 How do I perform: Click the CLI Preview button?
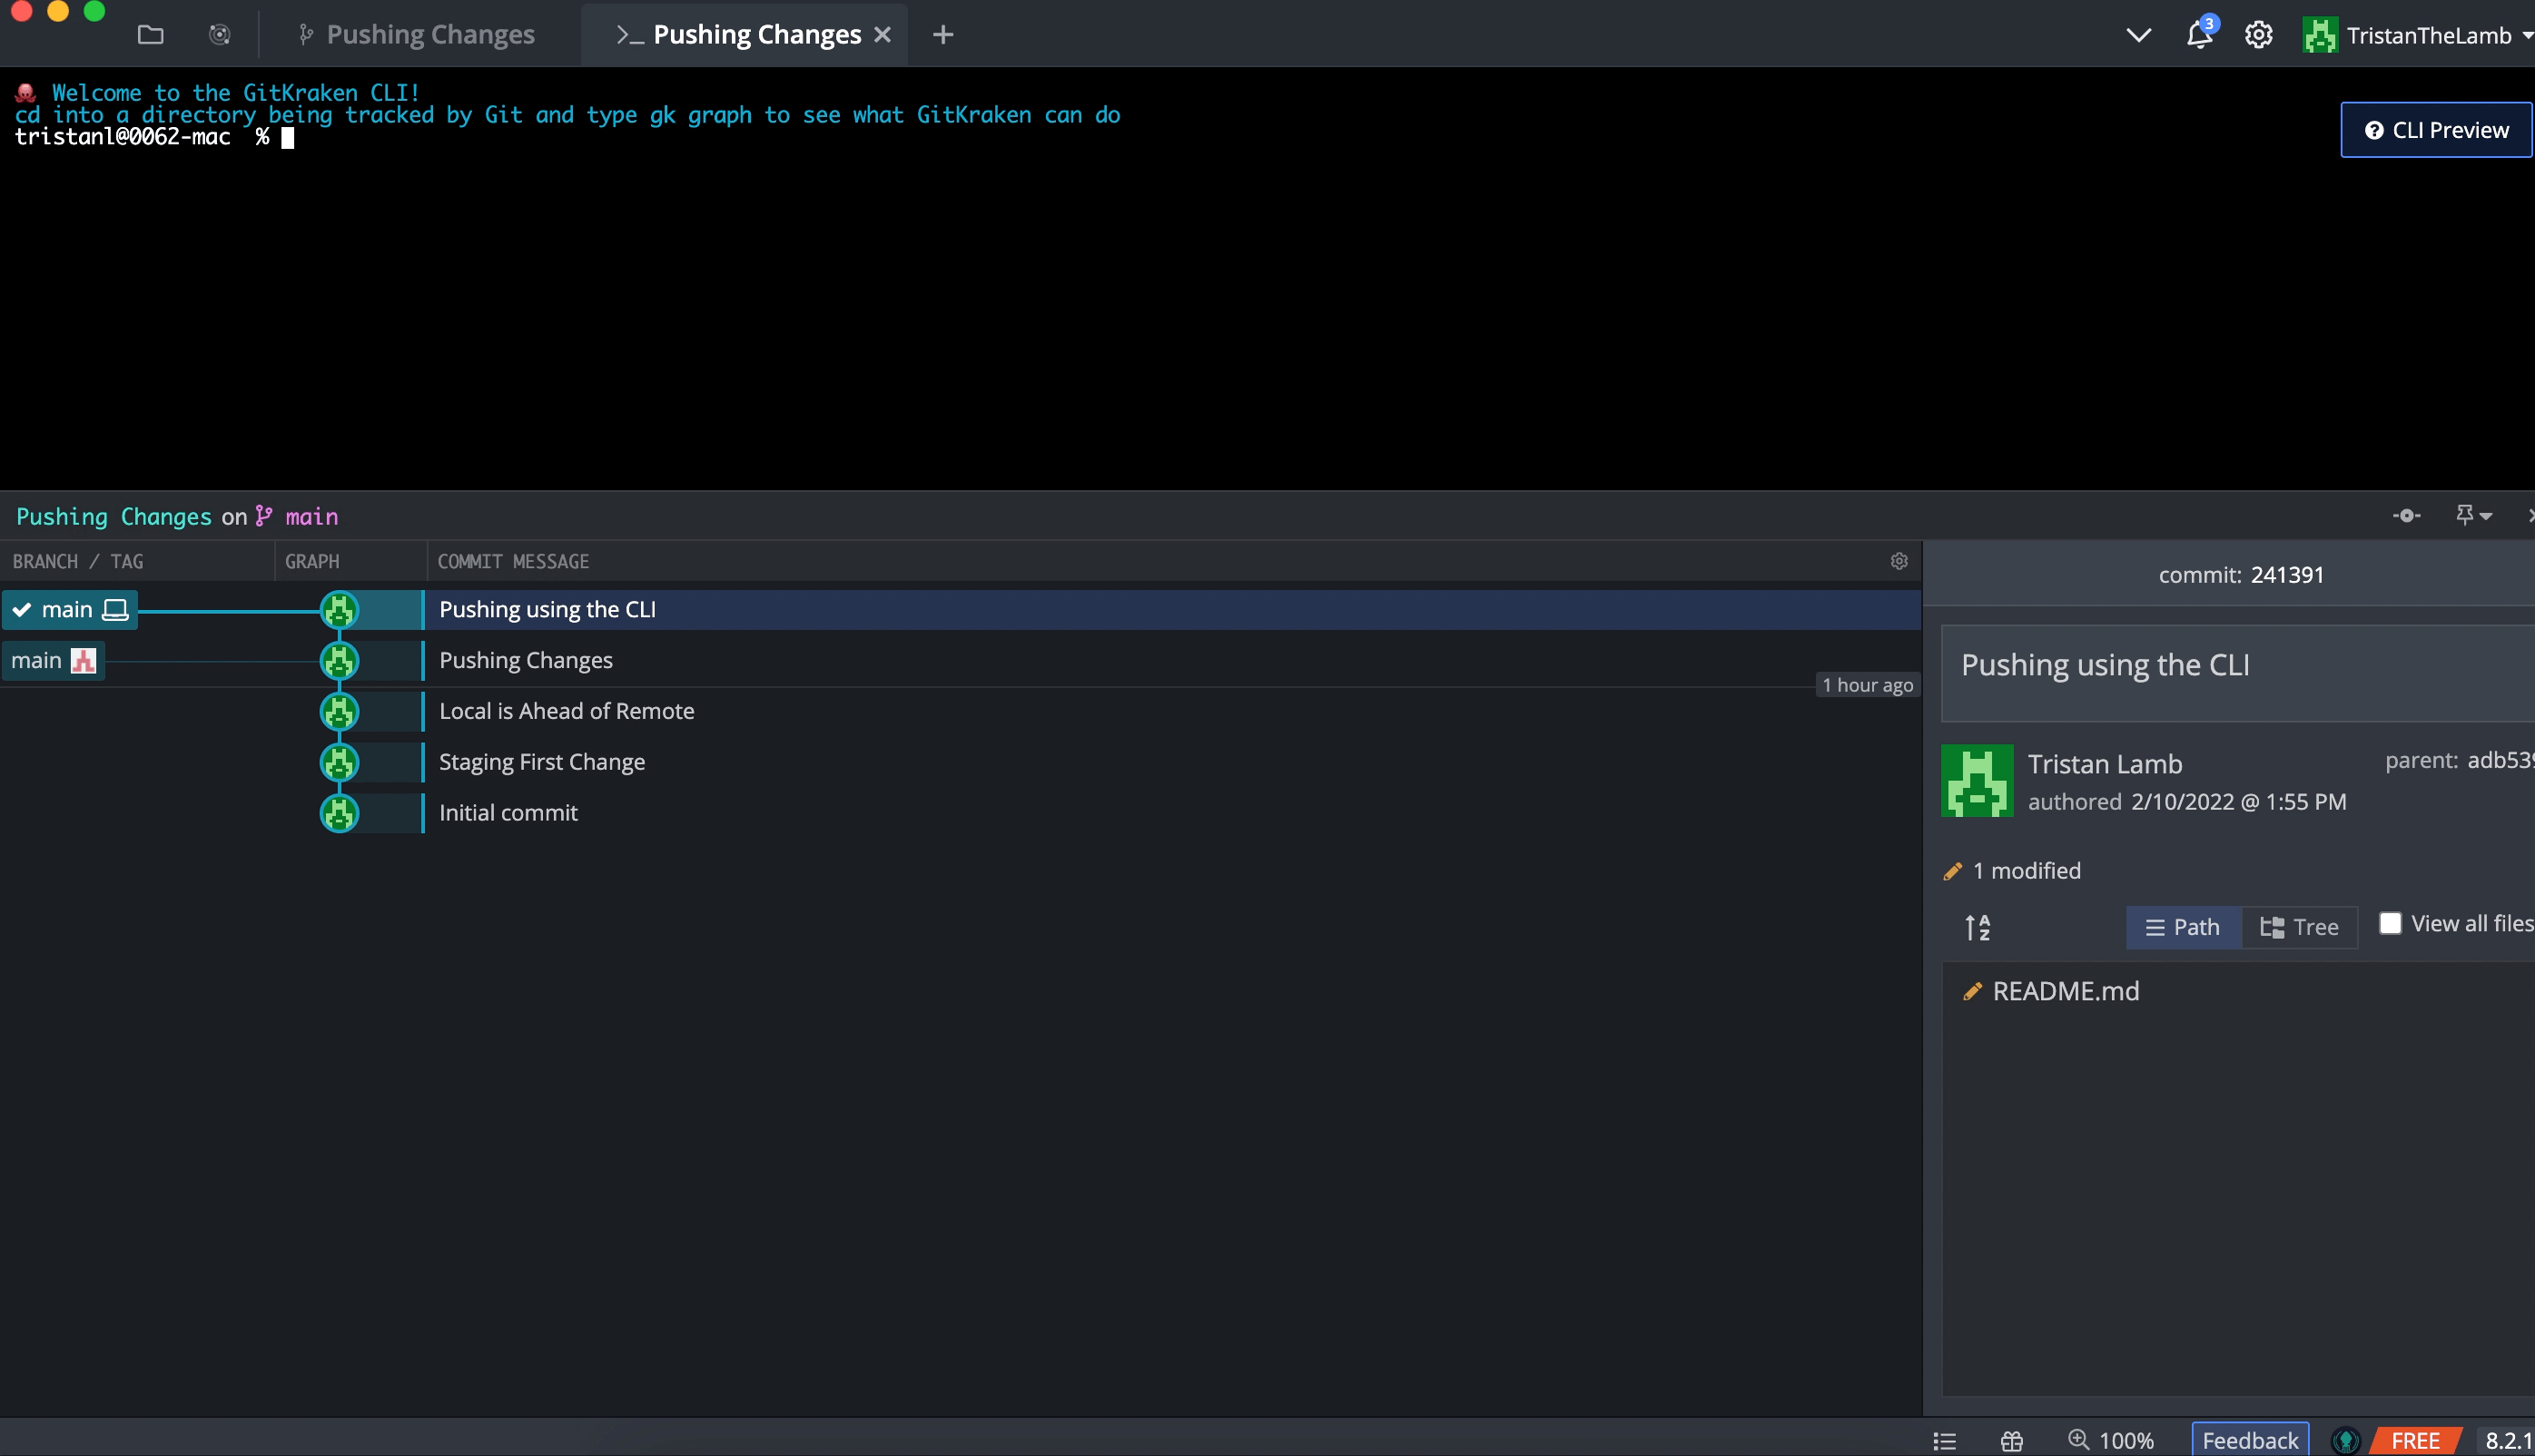pos(2434,131)
